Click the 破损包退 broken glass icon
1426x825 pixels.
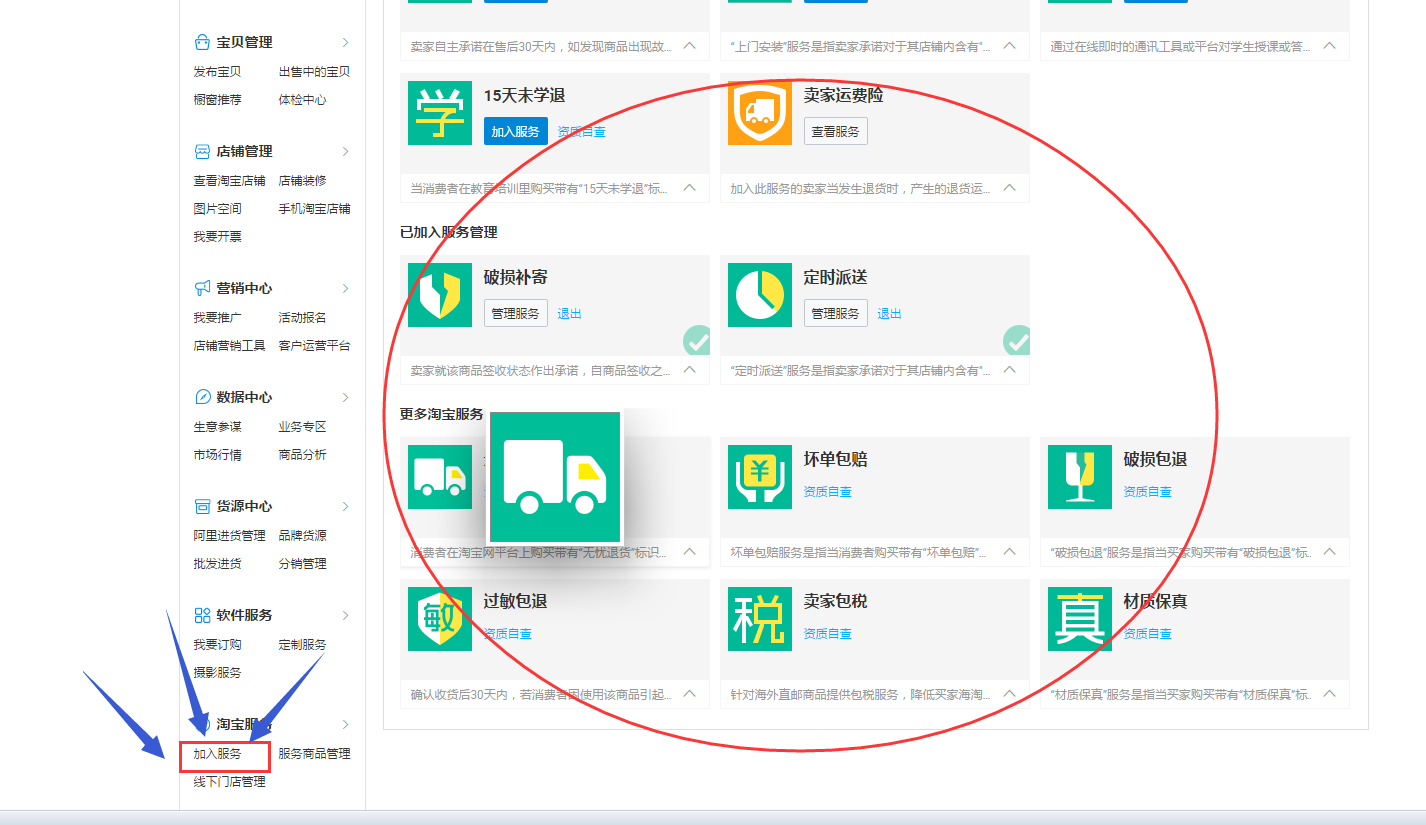pyautogui.click(x=1079, y=477)
